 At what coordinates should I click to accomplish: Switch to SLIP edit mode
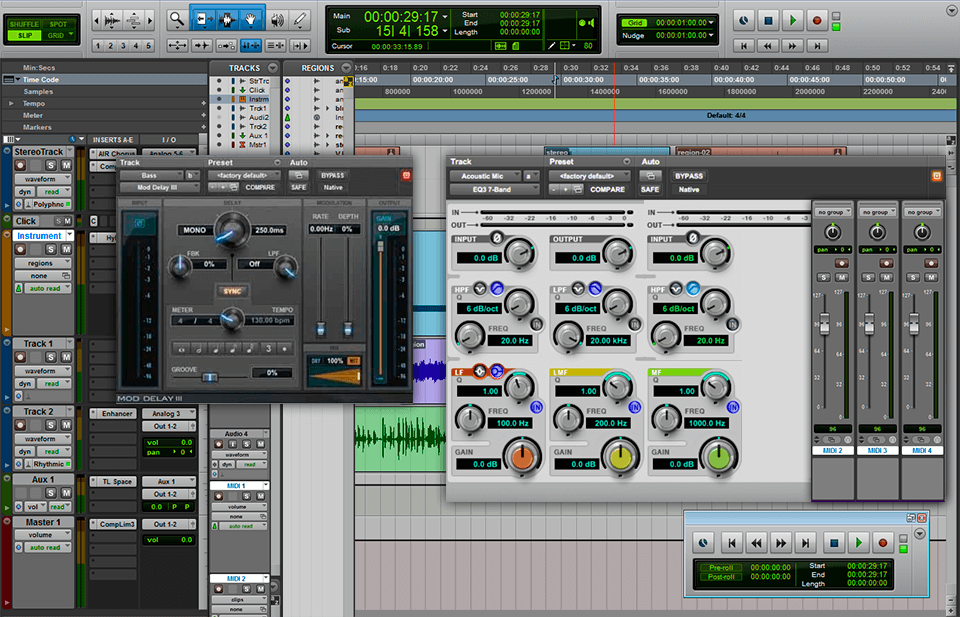point(25,33)
